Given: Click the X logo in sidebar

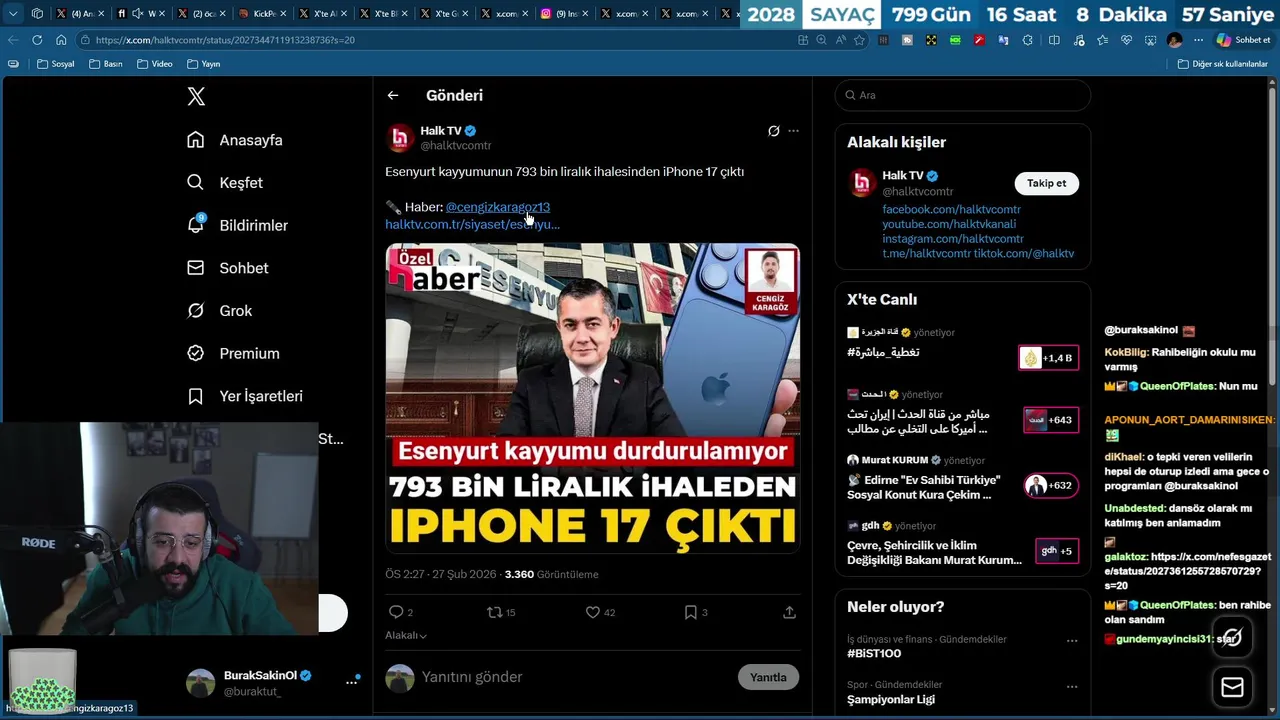Looking at the screenshot, I should (196, 96).
